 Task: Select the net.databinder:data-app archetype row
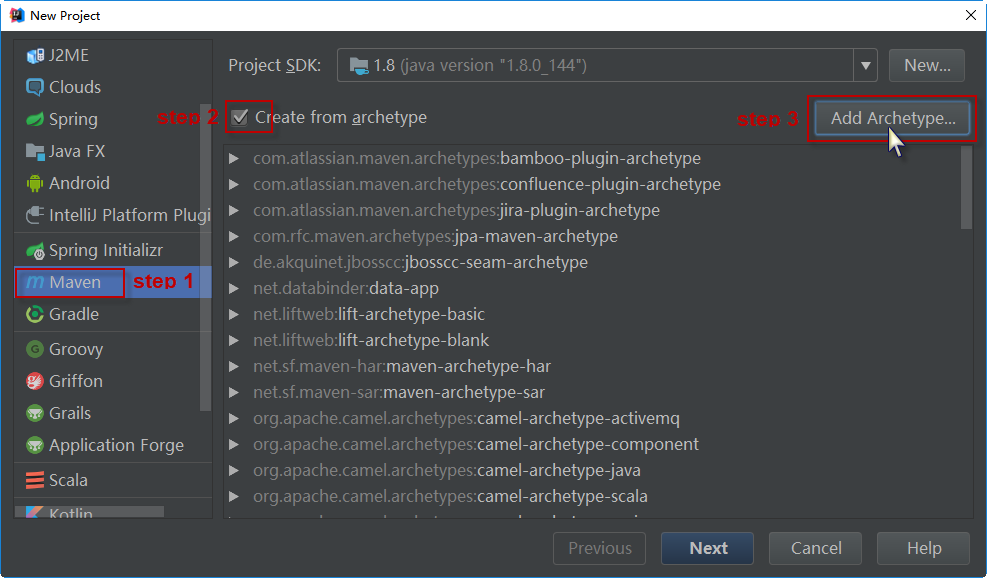click(592, 288)
